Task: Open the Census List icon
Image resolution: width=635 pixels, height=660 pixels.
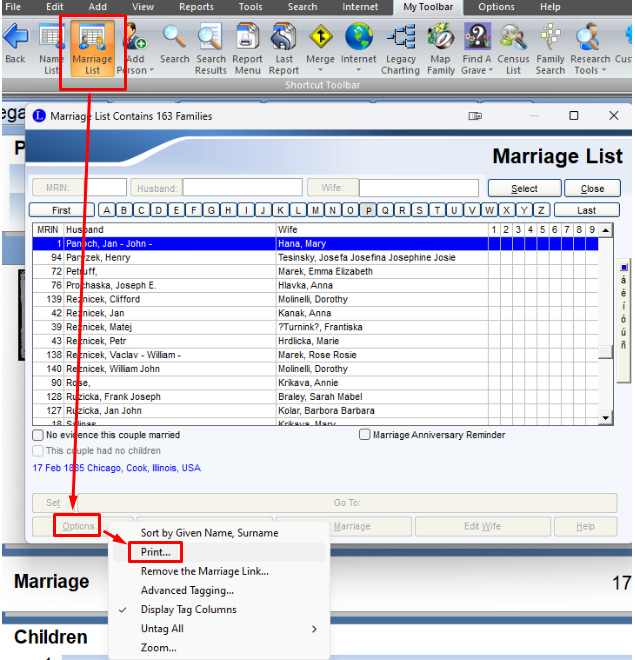Action: point(513,37)
